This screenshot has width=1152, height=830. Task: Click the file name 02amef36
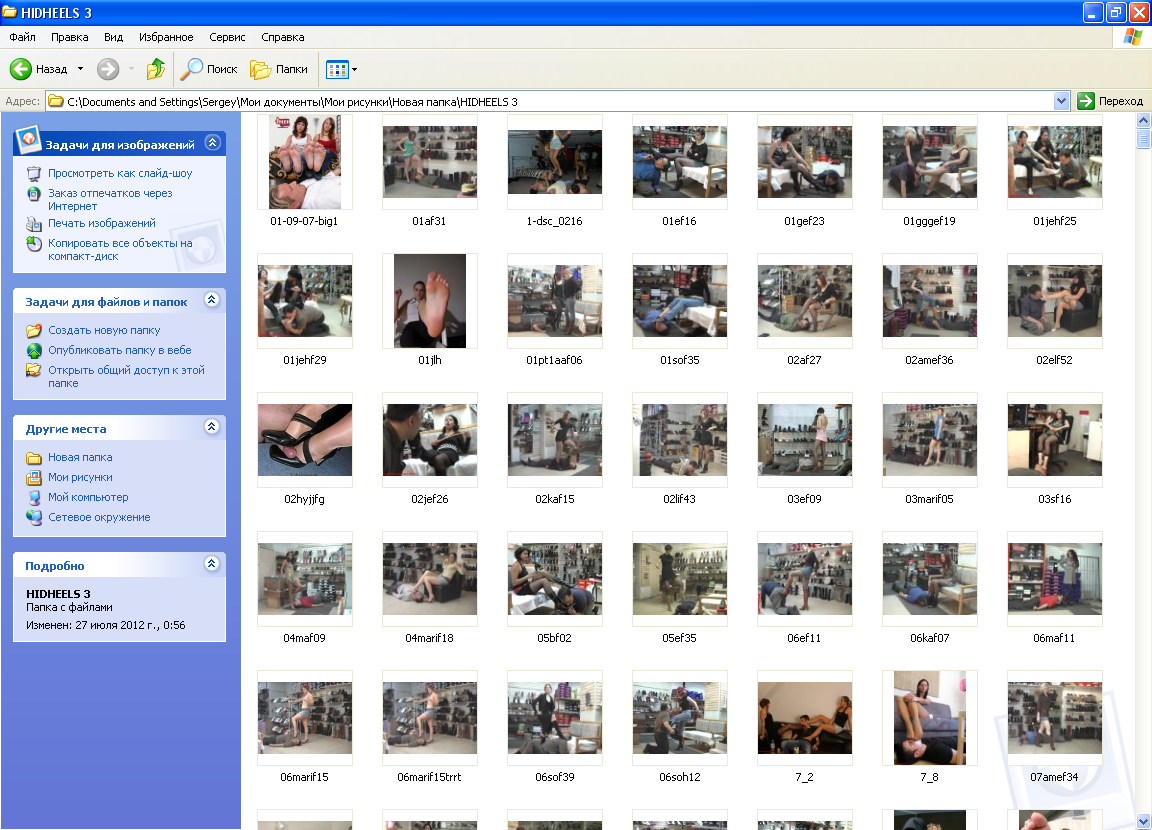(x=929, y=360)
